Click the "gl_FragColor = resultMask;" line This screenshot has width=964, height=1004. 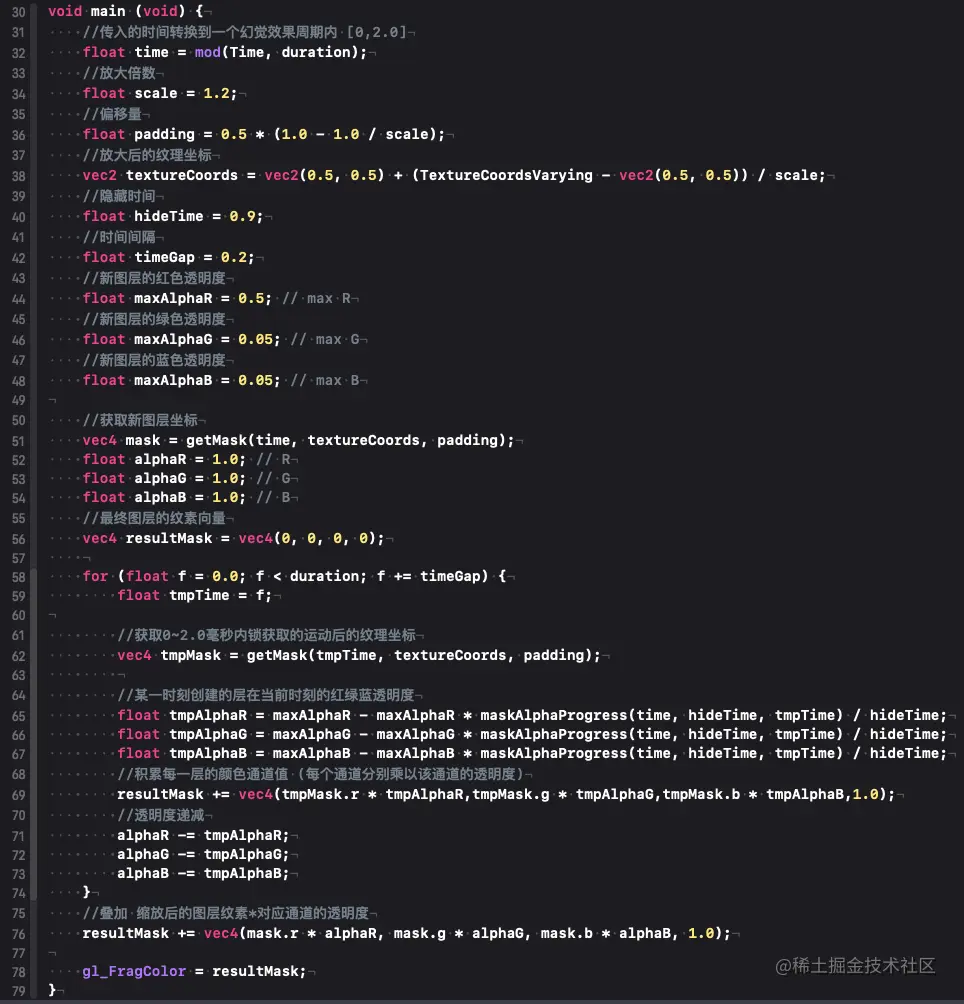coord(195,971)
